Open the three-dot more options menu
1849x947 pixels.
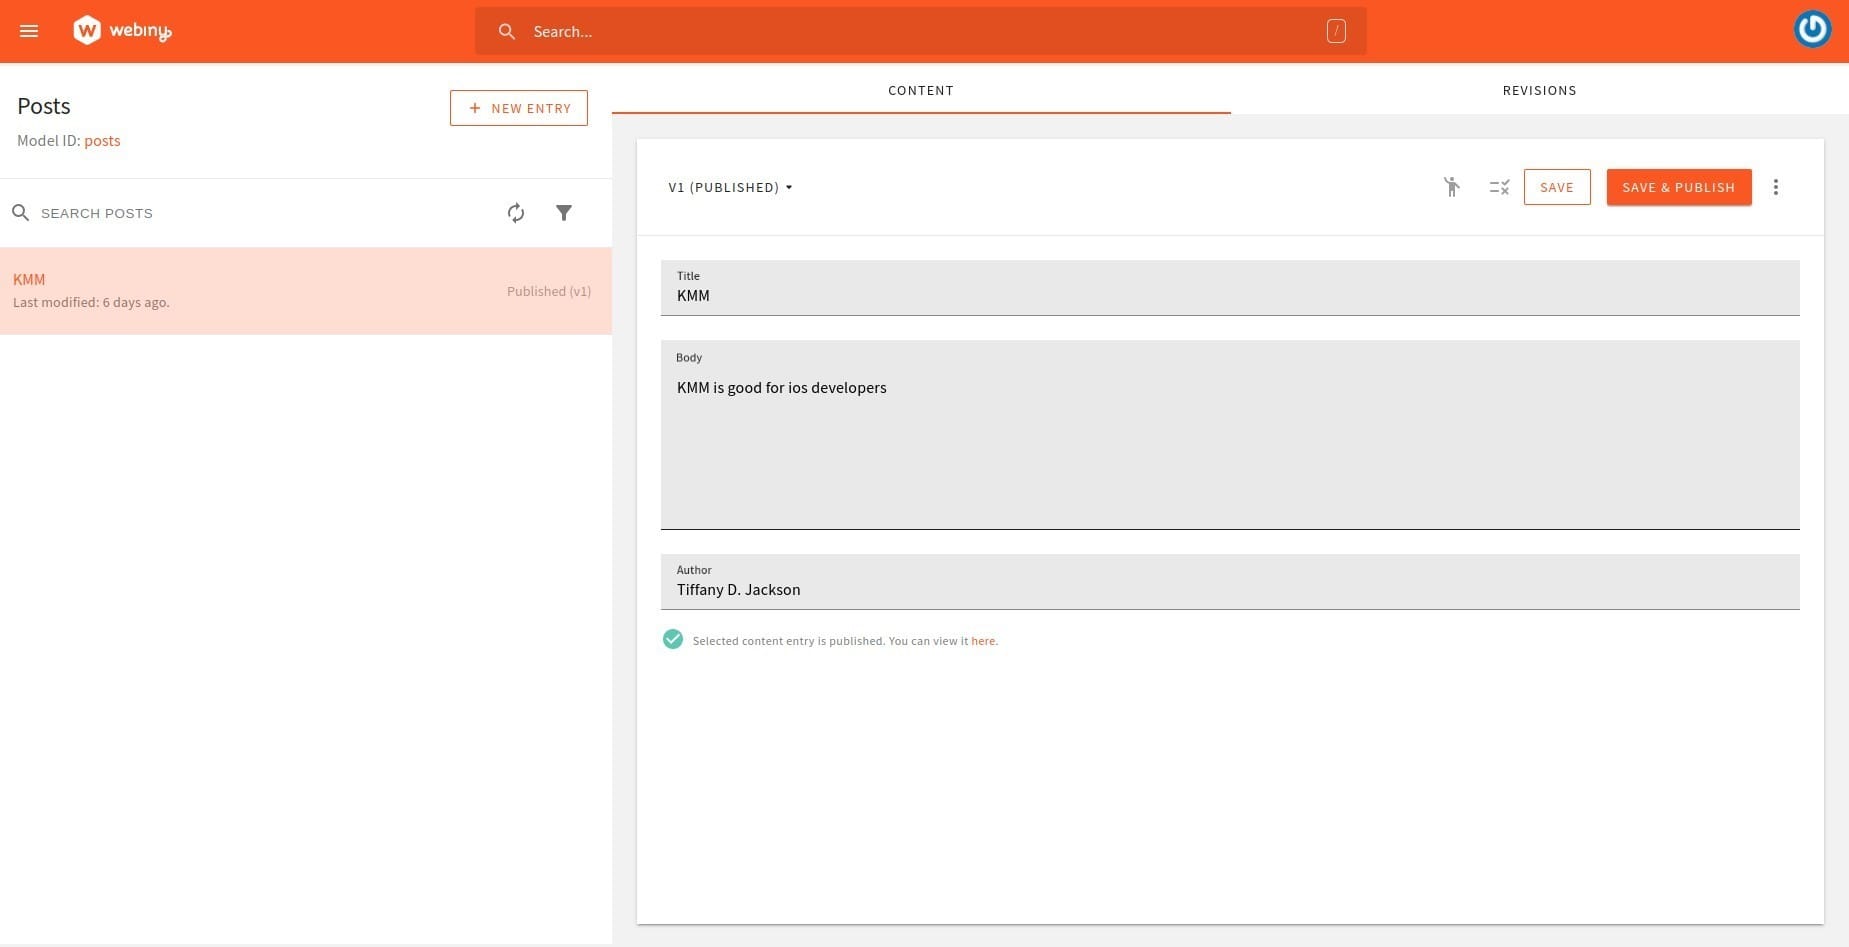[x=1775, y=187]
